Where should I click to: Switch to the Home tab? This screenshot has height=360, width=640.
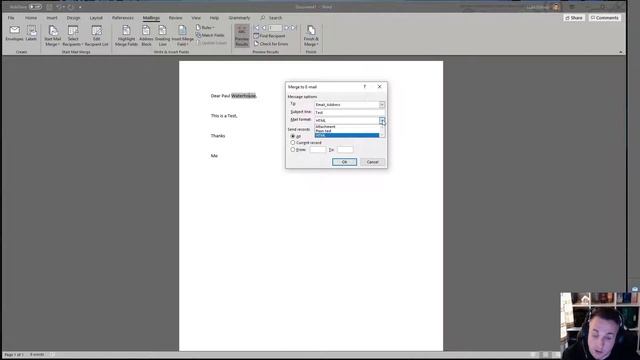pos(31,18)
